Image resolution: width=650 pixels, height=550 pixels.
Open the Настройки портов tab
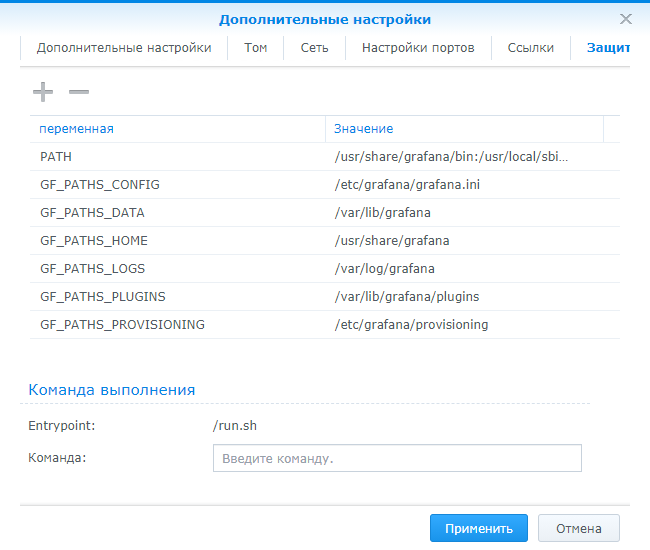click(x=418, y=48)
